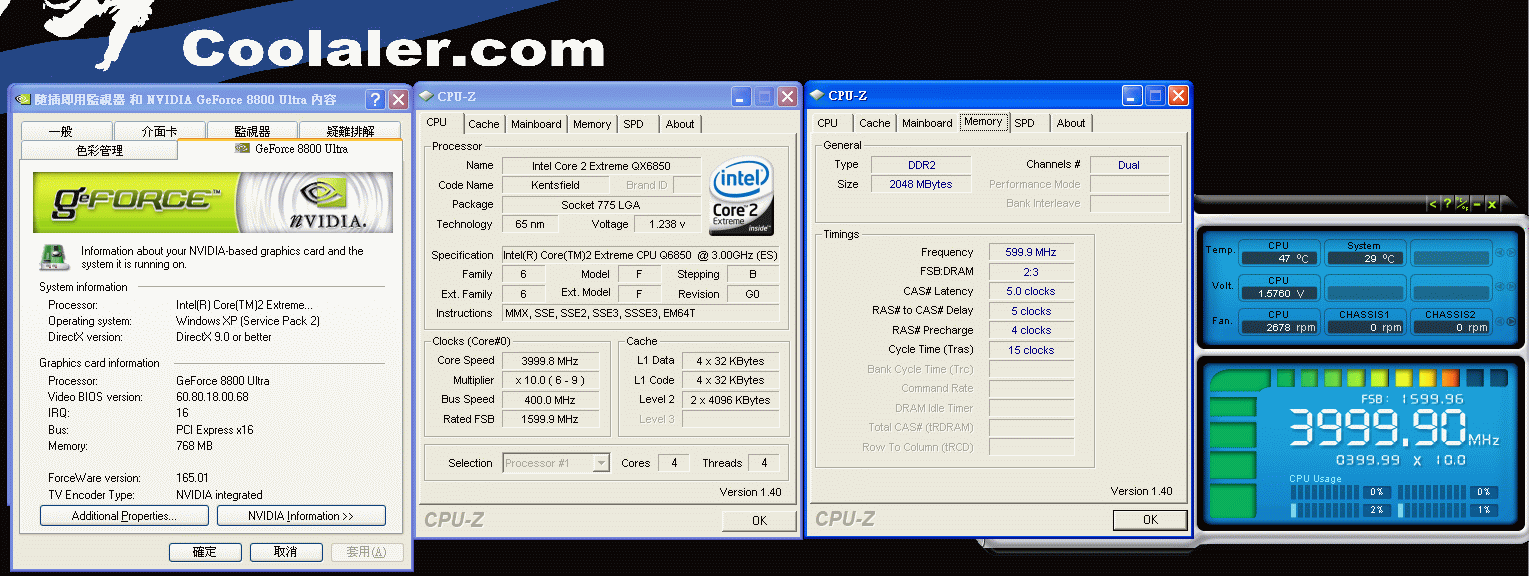Click the Intel Core 2 Extreme logo
1529x576 pixels.
click(x=741, y=195)
